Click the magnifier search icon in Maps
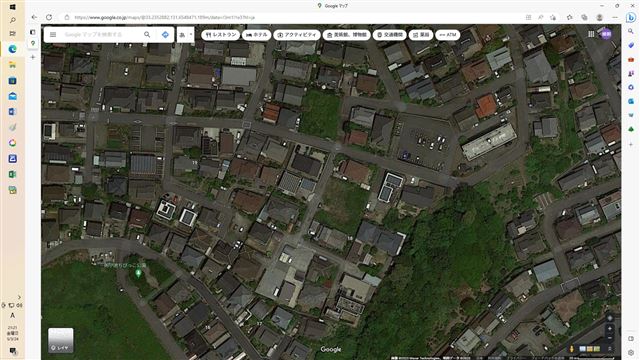This screenshot has width=640, height=360. (147, 35)
